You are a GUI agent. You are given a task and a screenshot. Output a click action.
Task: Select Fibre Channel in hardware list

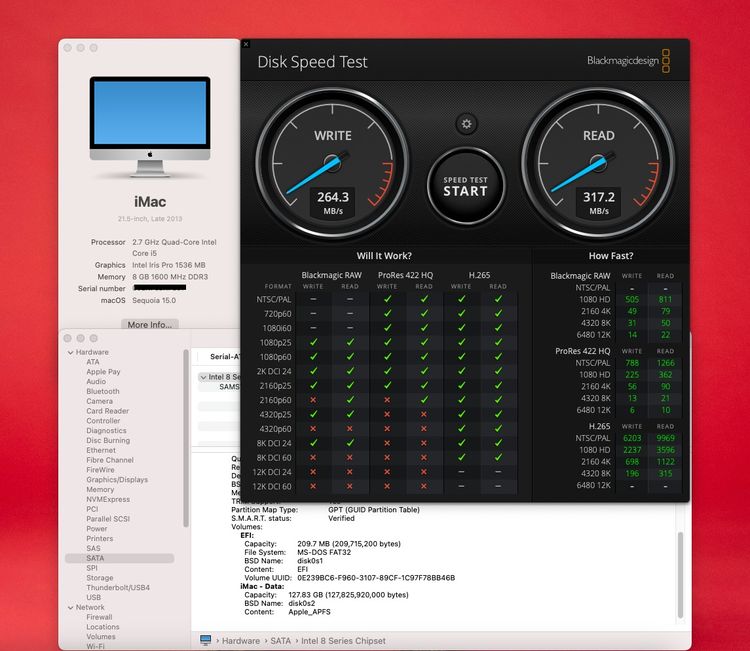pos(110,460)
